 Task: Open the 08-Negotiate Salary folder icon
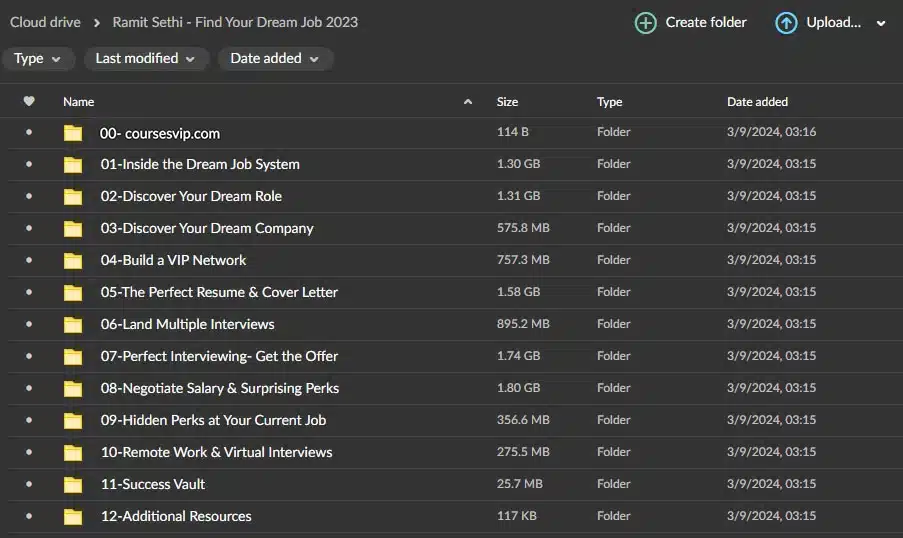(x=73, y=389)
